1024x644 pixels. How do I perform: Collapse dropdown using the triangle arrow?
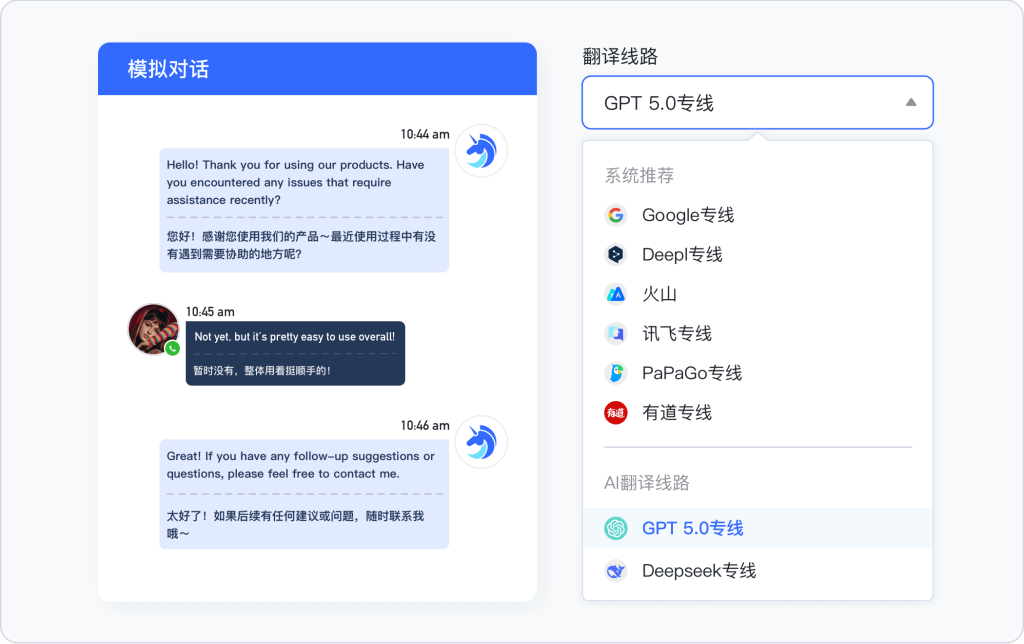click(911, 102)
